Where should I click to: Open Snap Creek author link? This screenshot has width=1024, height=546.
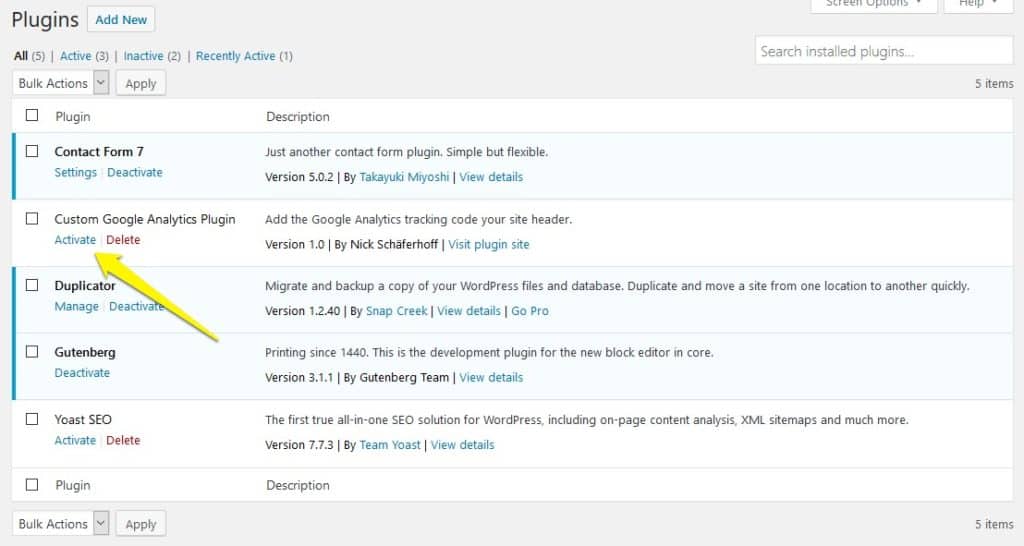pyautogui.click(x=396, y=311)
